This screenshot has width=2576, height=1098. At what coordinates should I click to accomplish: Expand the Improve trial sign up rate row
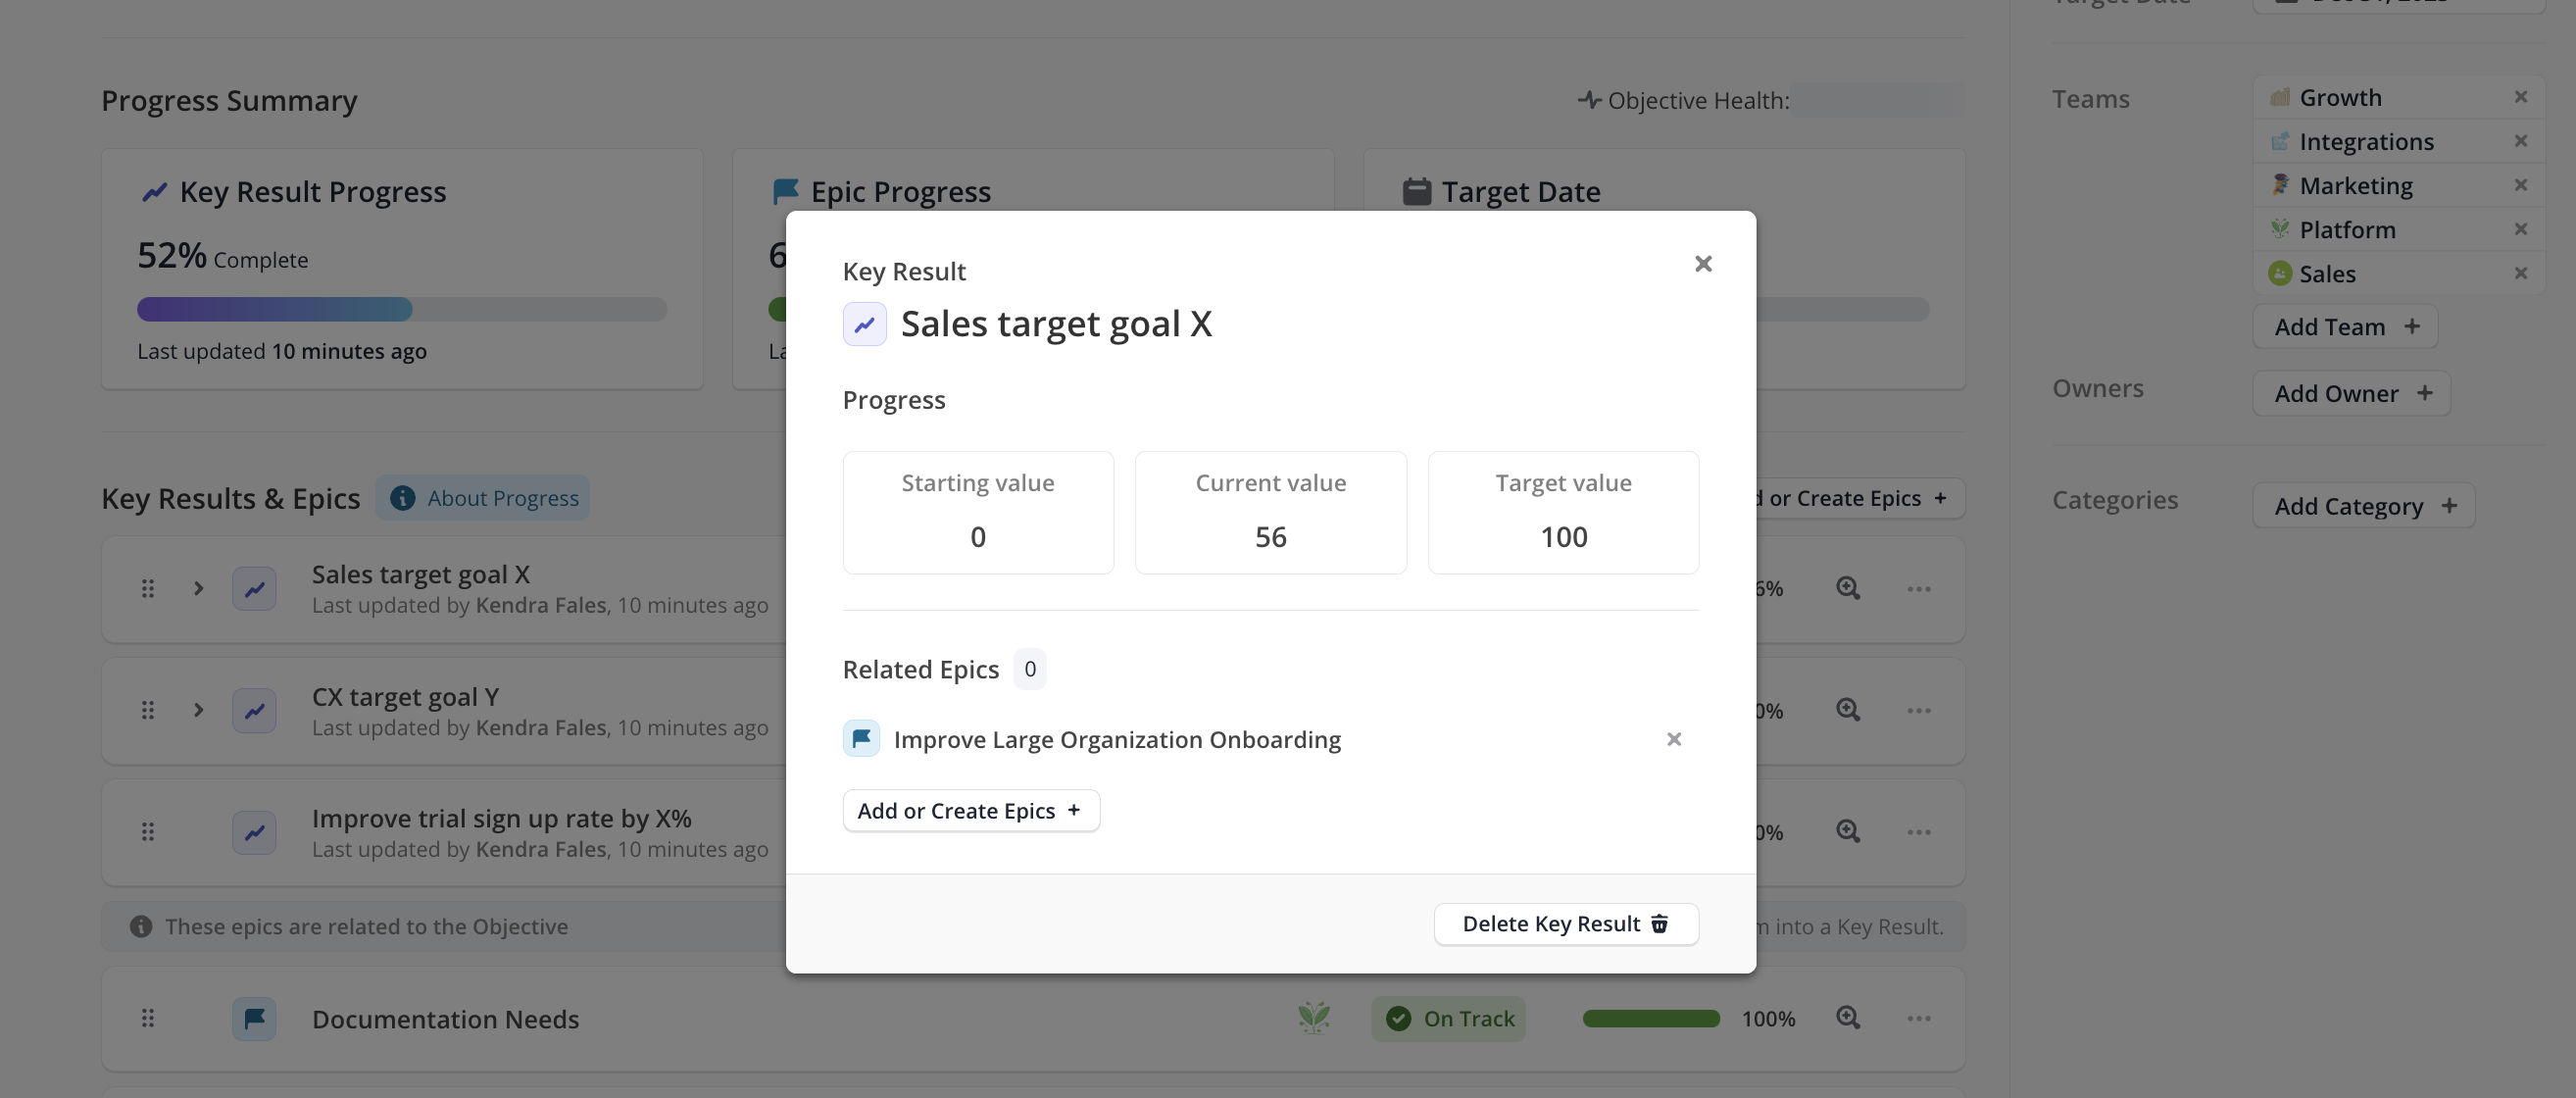198,832
